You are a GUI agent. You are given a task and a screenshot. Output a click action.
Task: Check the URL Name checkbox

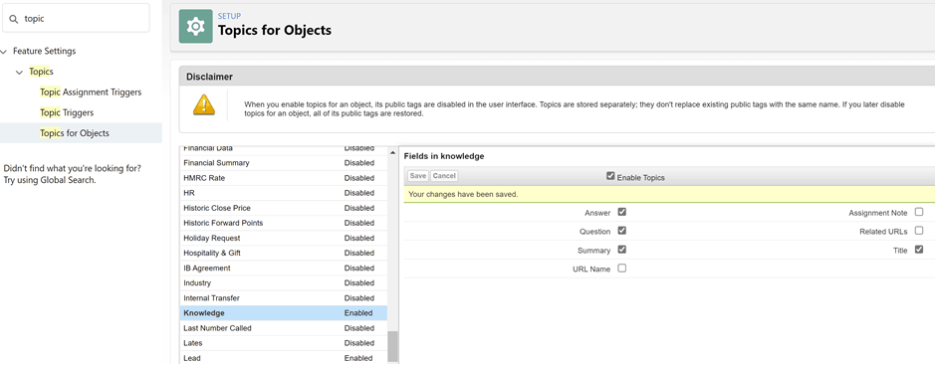(x=621, y=268)
